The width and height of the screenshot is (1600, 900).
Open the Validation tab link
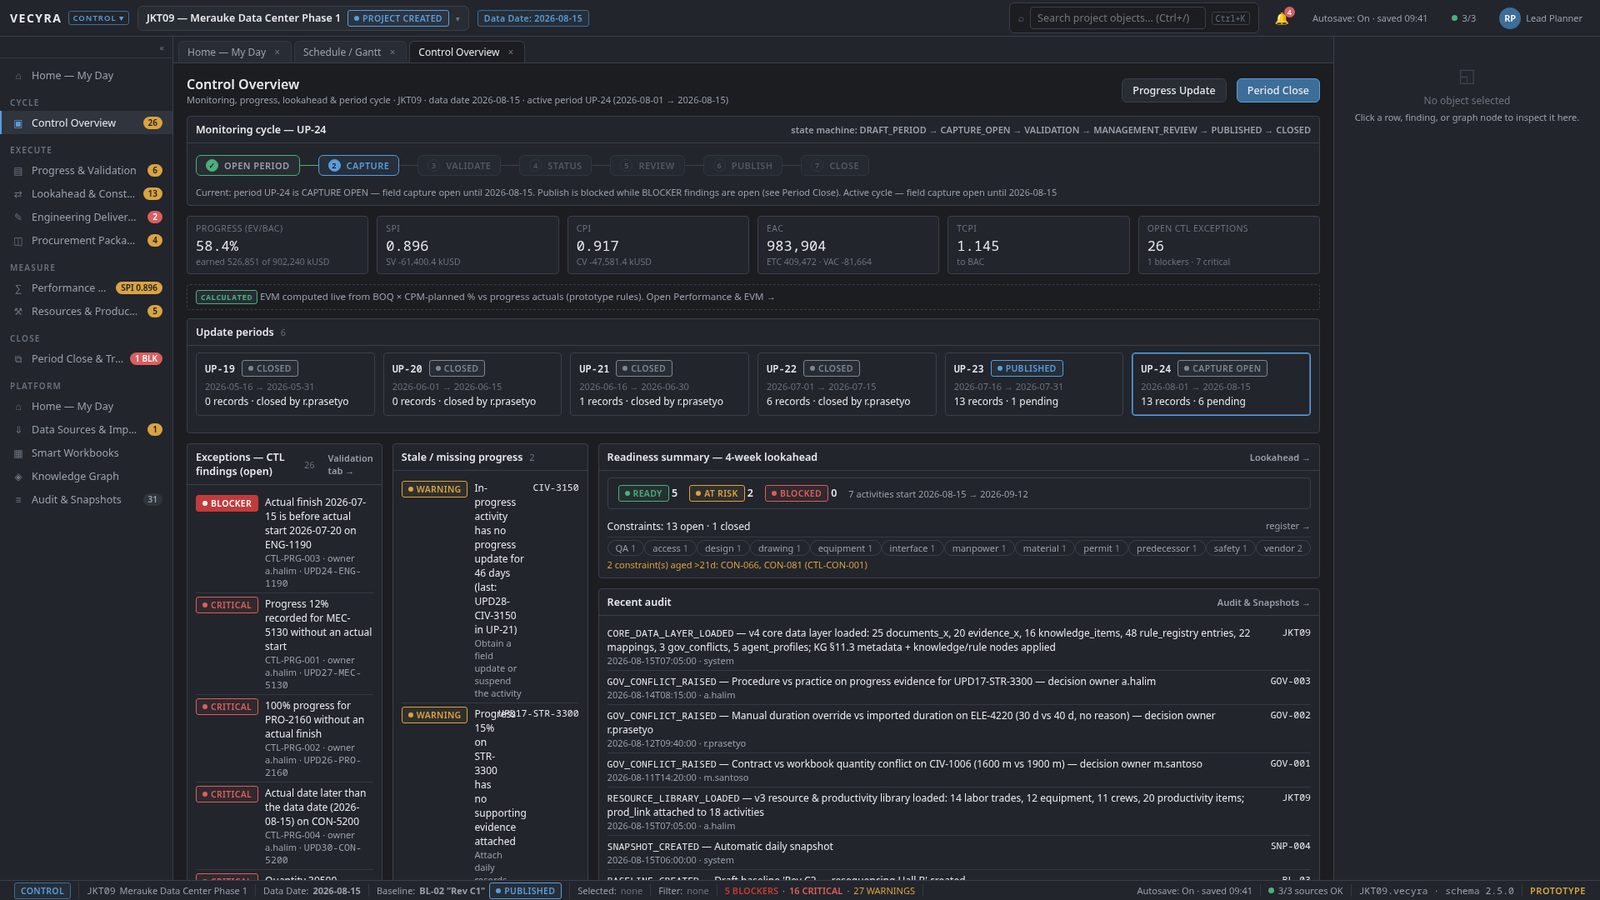pos(350,464)
